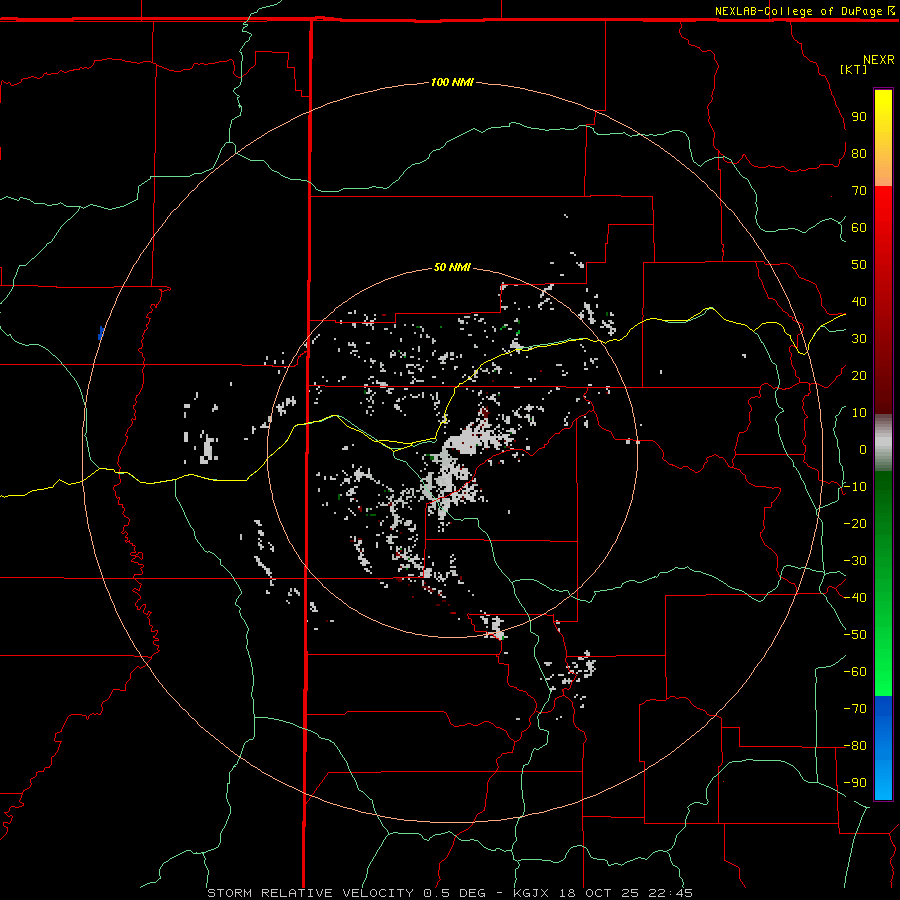The height and width of the screenshot is (900, 900).
Task: Click the -50 knot value on color scale
Action: click(x=855, y=634)
